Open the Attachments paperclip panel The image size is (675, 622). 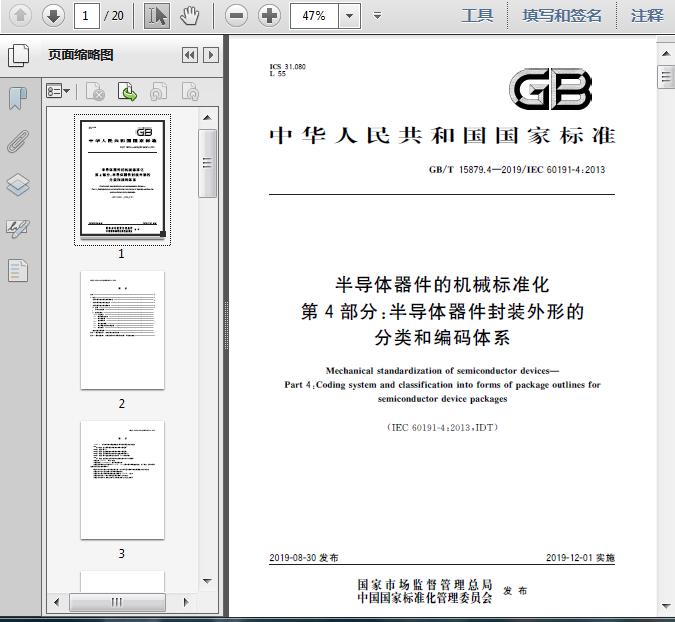pos(18,142)
